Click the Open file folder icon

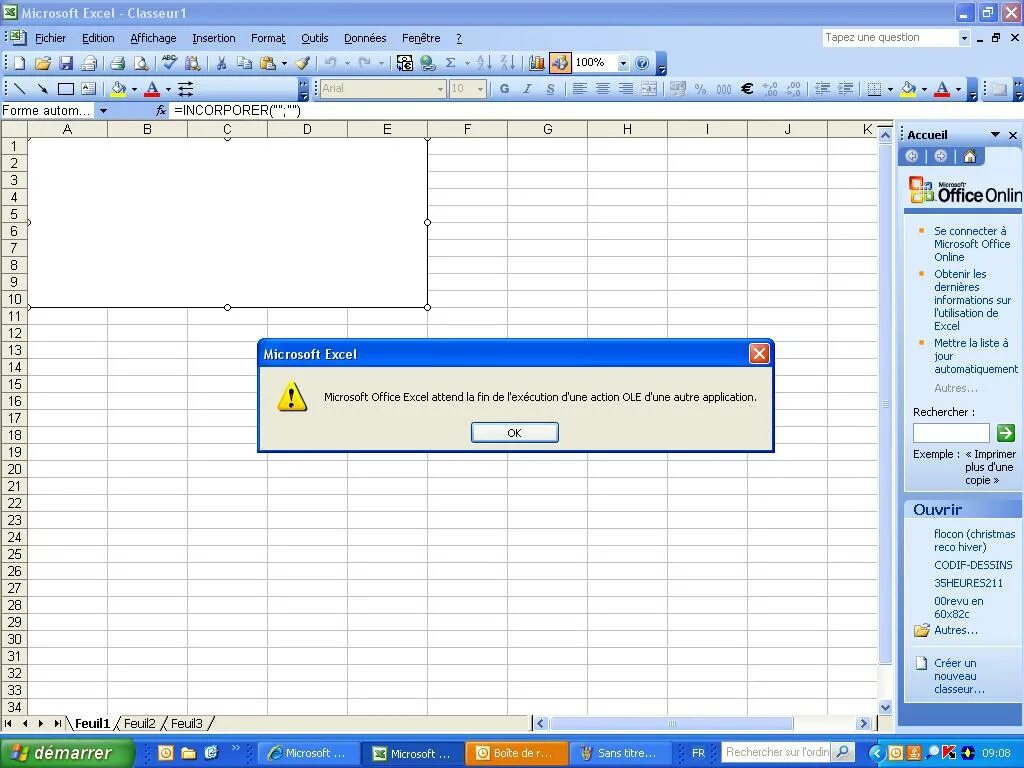point(42,63)
